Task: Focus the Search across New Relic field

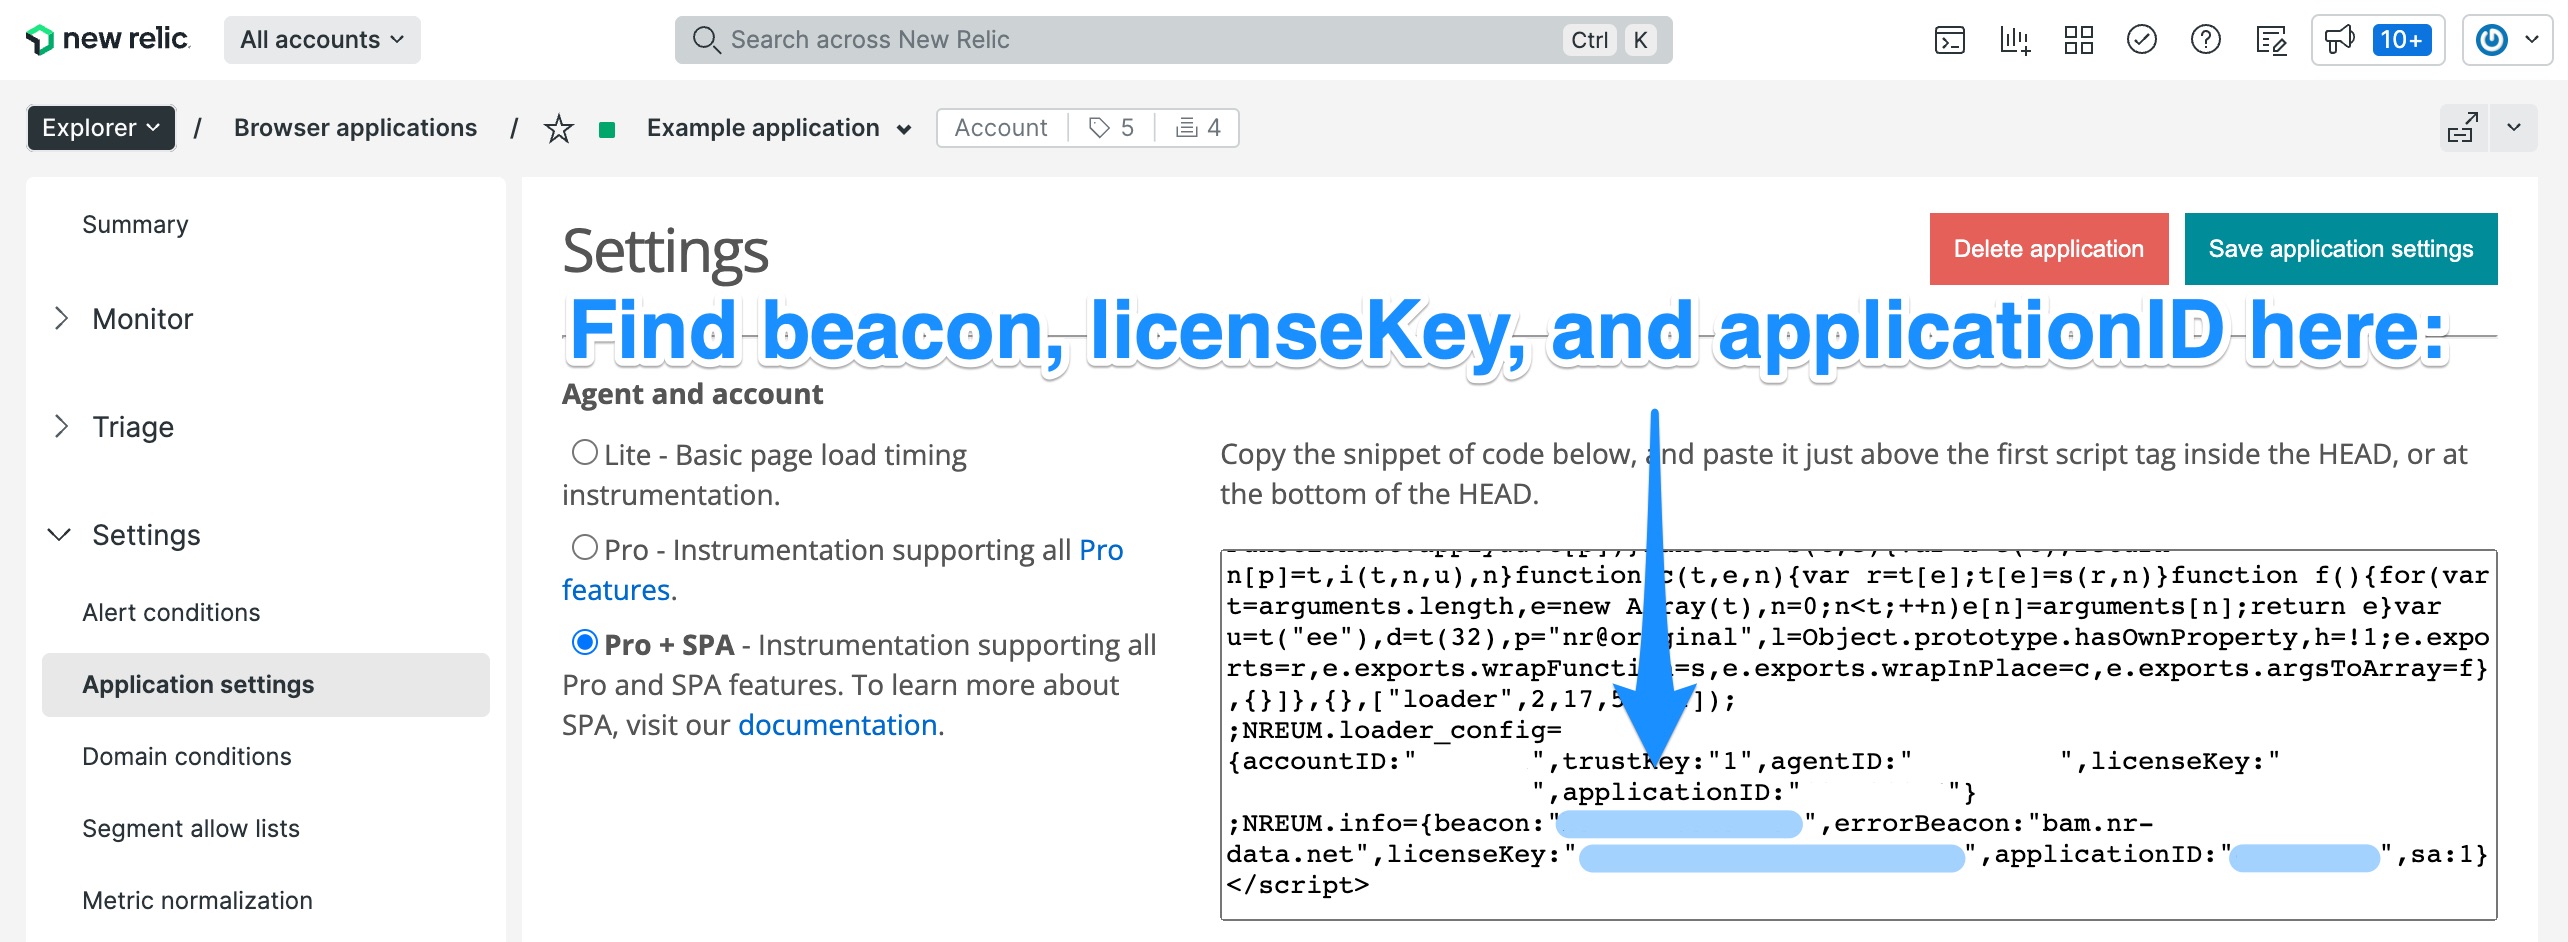Action: [1173, 40]
